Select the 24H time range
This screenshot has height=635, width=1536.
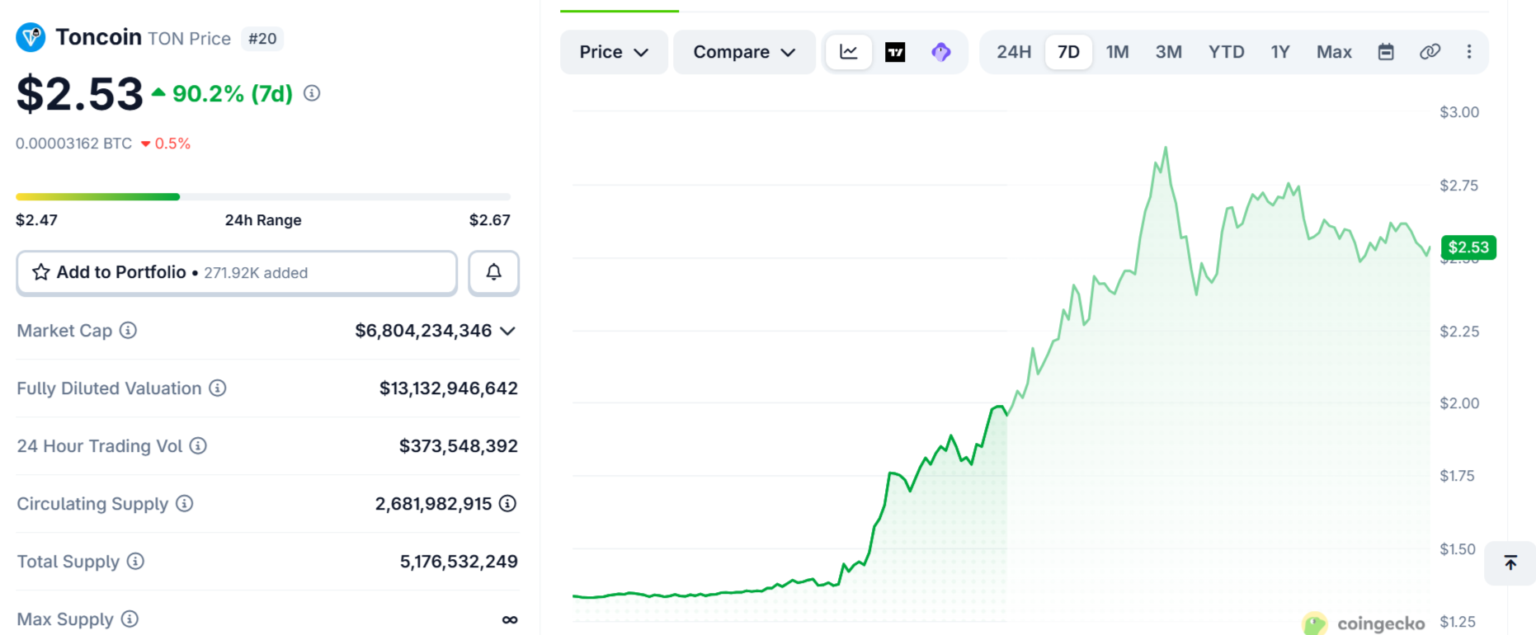pos(1013,52)
